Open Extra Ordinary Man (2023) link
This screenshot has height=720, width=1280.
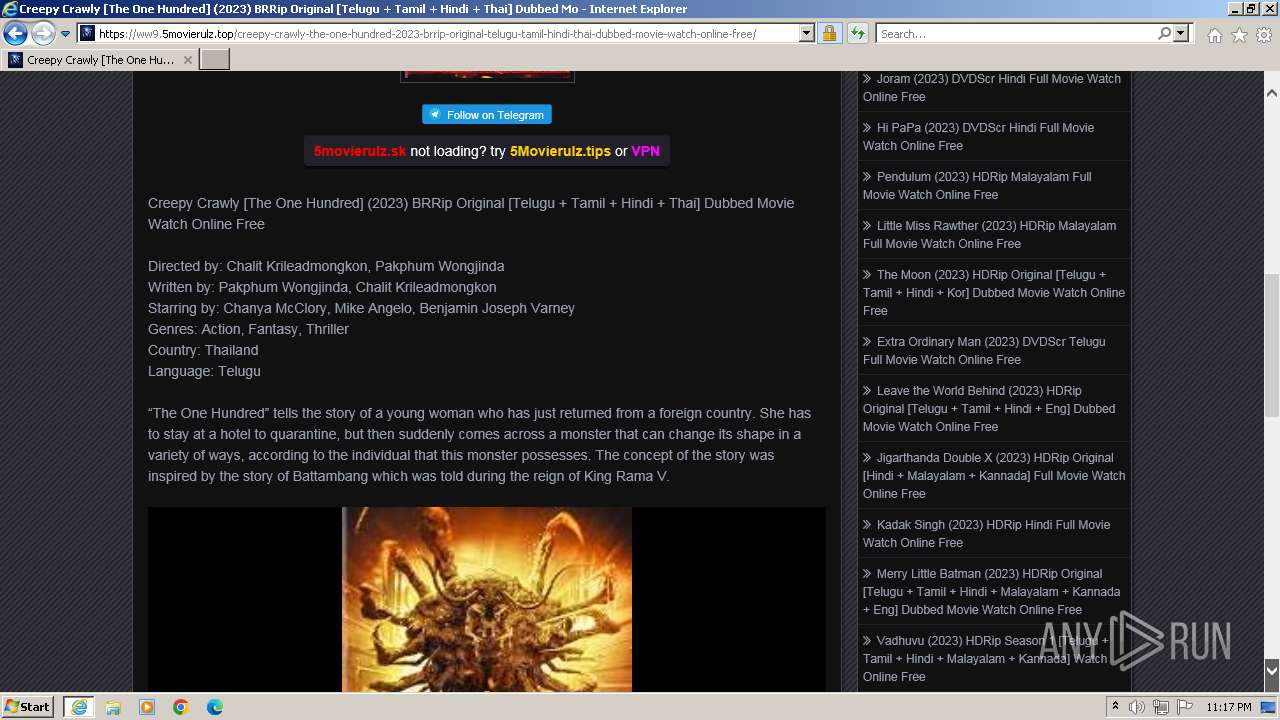click(x=984, y=351)
